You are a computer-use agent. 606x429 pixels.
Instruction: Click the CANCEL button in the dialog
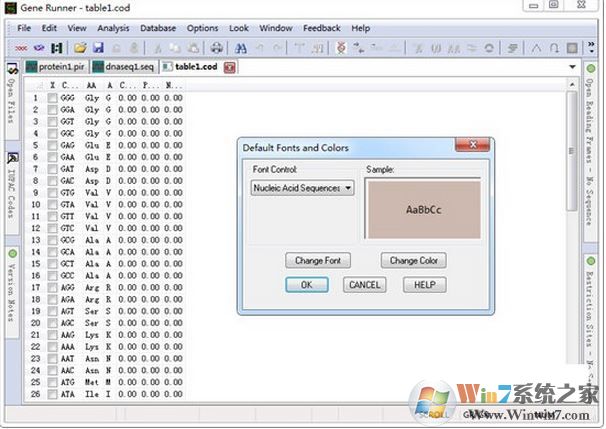tap(364, 285)
